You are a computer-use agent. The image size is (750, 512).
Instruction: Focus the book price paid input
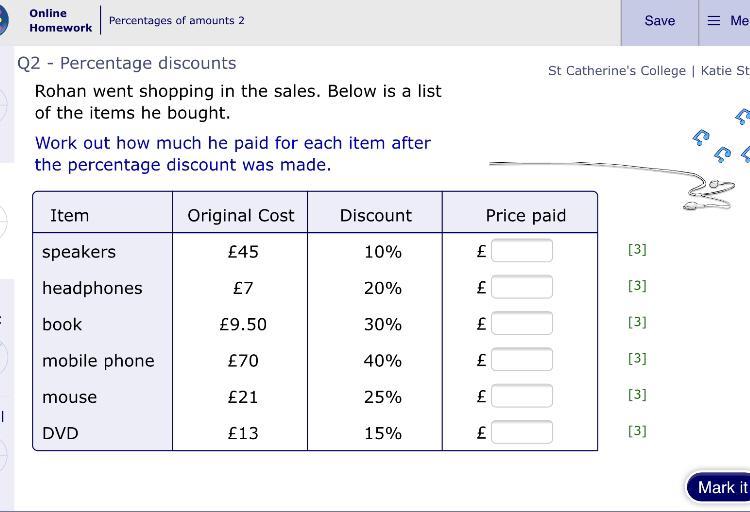tap(521, 323)
